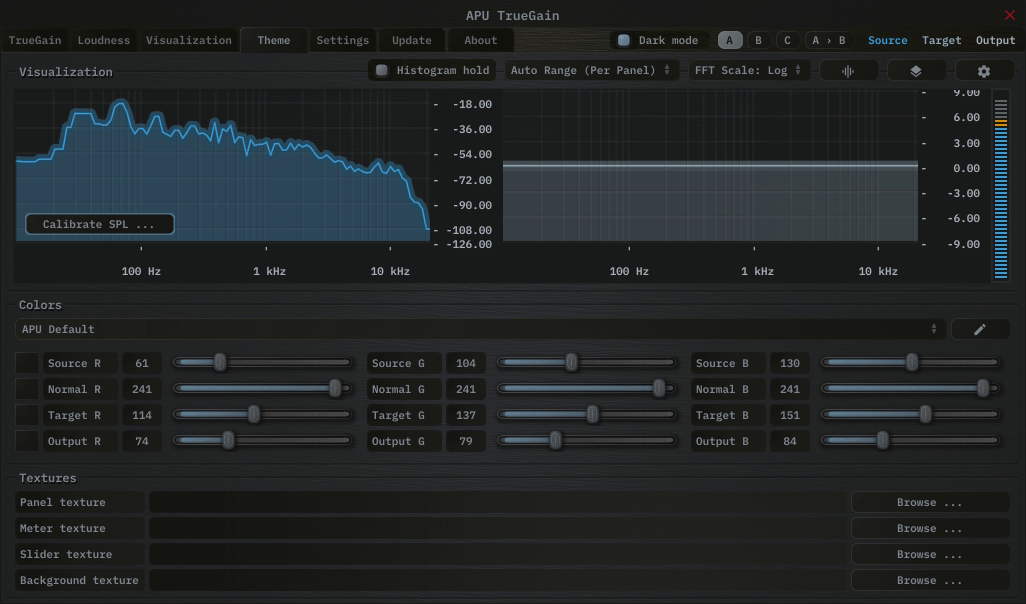This screenshot has height=604, width=1026.
Task: Click the Source R color swatch
Action: point(27,363)
